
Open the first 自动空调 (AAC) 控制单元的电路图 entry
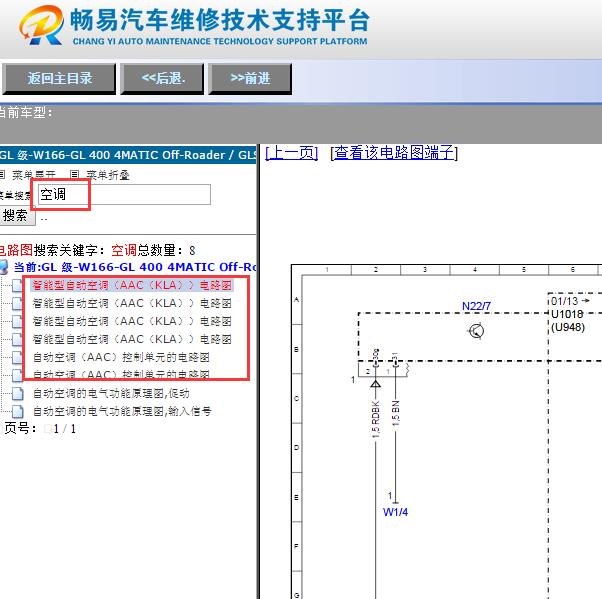pos(121,357)
